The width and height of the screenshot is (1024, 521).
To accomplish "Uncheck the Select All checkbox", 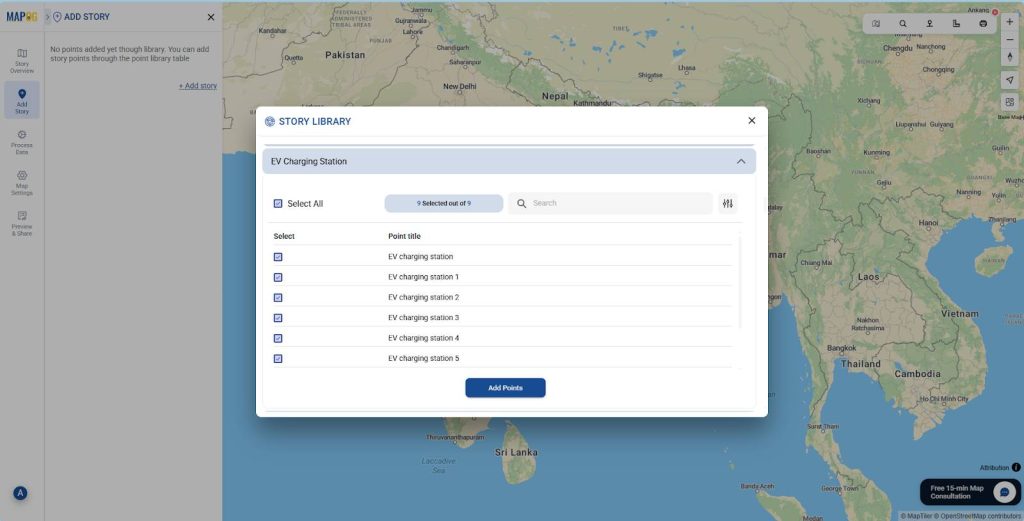I will click(278, 204).
